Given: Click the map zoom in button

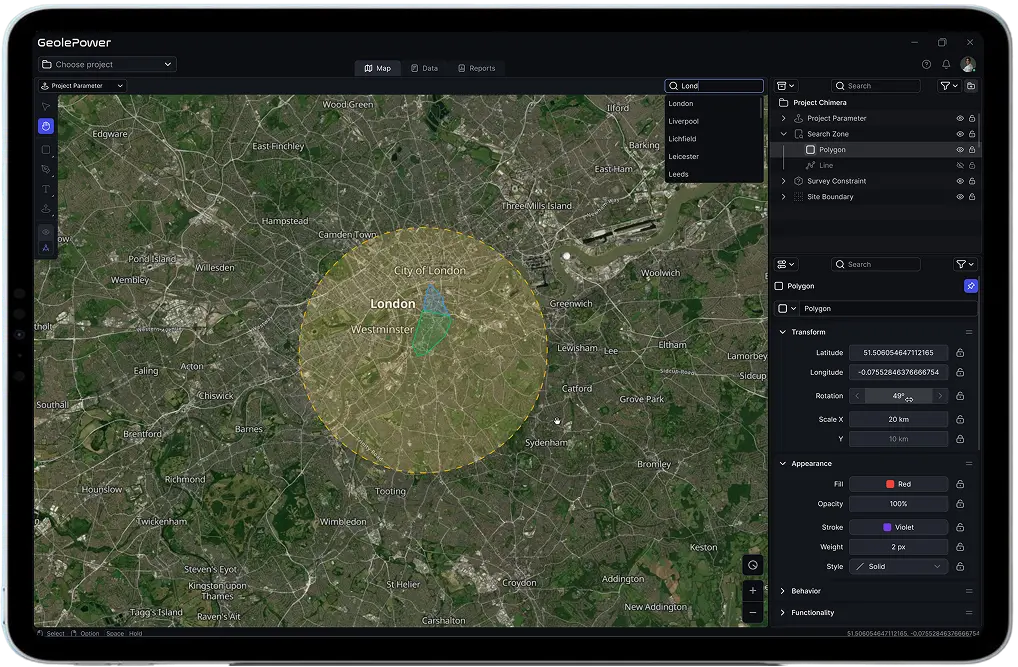Looking at the screenshot, I should pos(752,590).
